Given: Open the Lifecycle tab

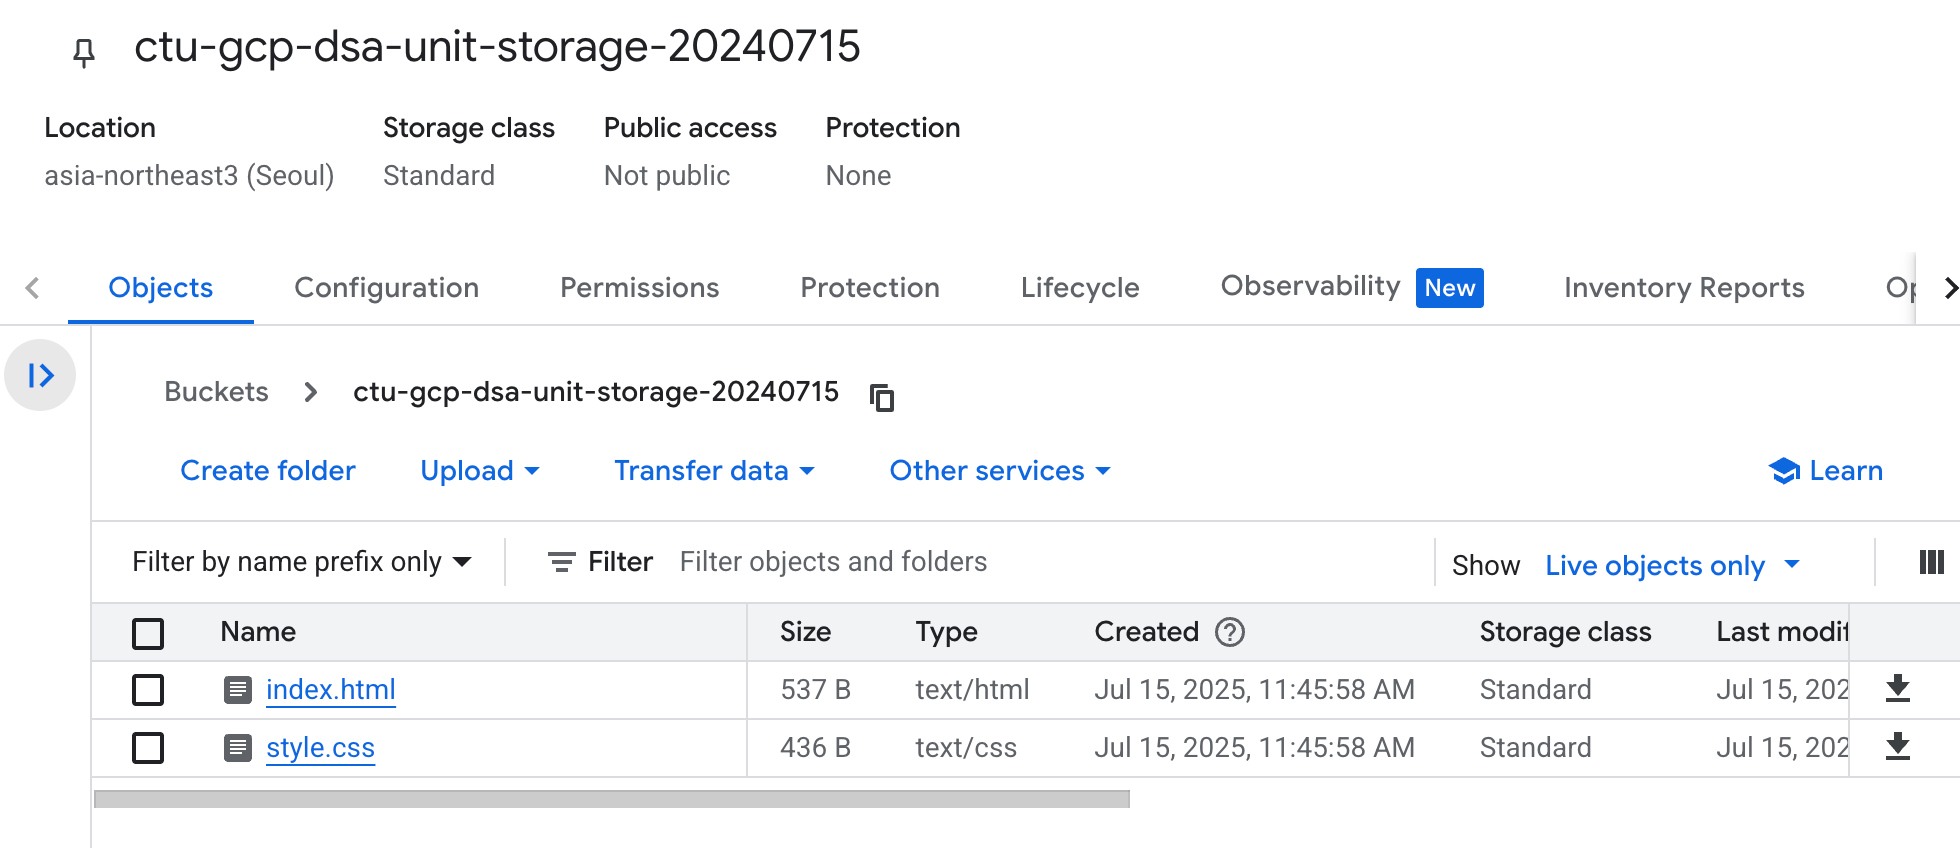Looking at the screenshot, I should coord(1079,288).
